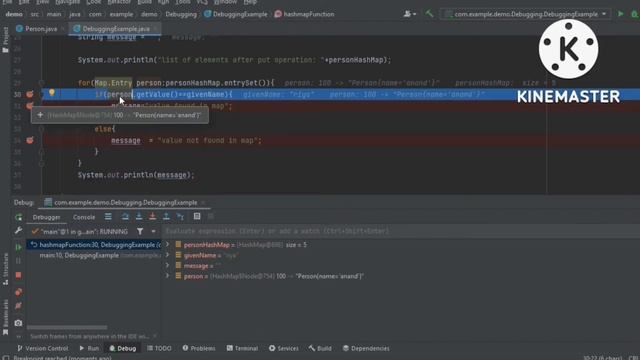The image size is (640, 360).
Task: Open View Breakpoints dialog
Action: [x=18, y=292]
